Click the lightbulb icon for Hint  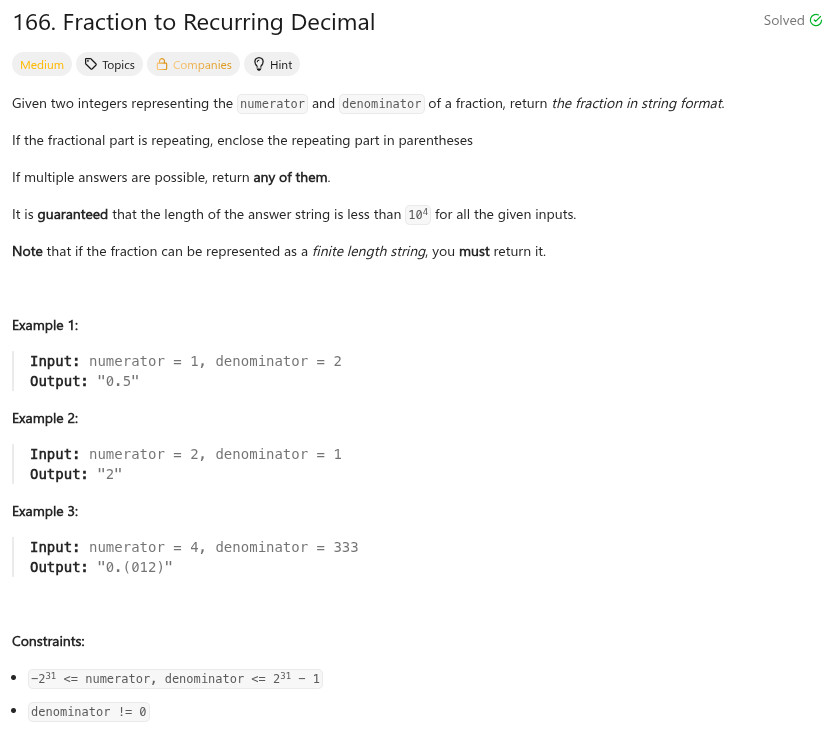pyautogui.click(x=259, y=65)
